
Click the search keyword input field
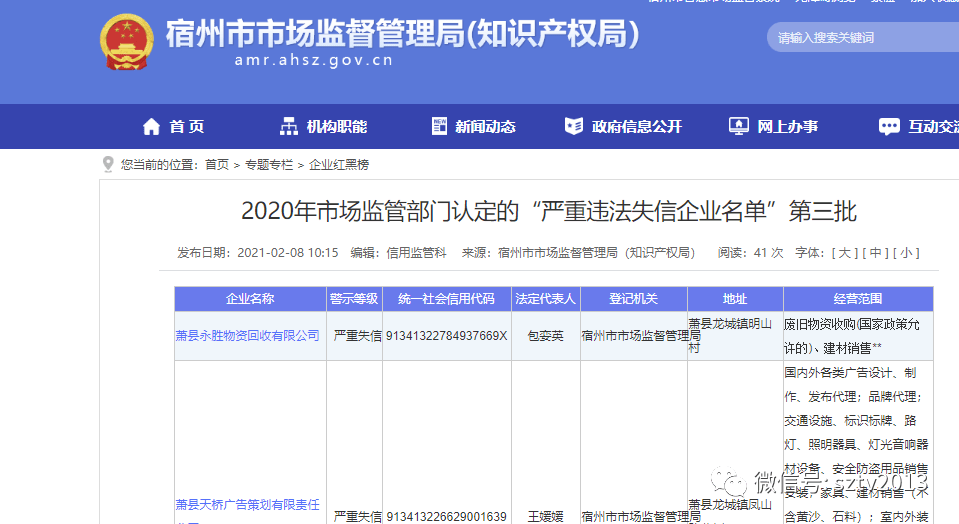coord(860,38)
